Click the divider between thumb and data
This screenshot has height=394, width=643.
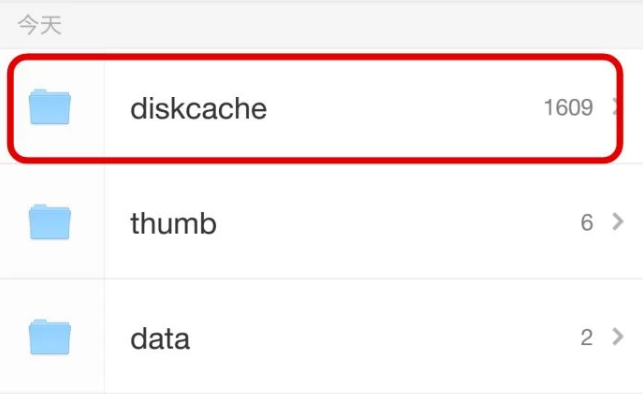[x=322, y=278]
